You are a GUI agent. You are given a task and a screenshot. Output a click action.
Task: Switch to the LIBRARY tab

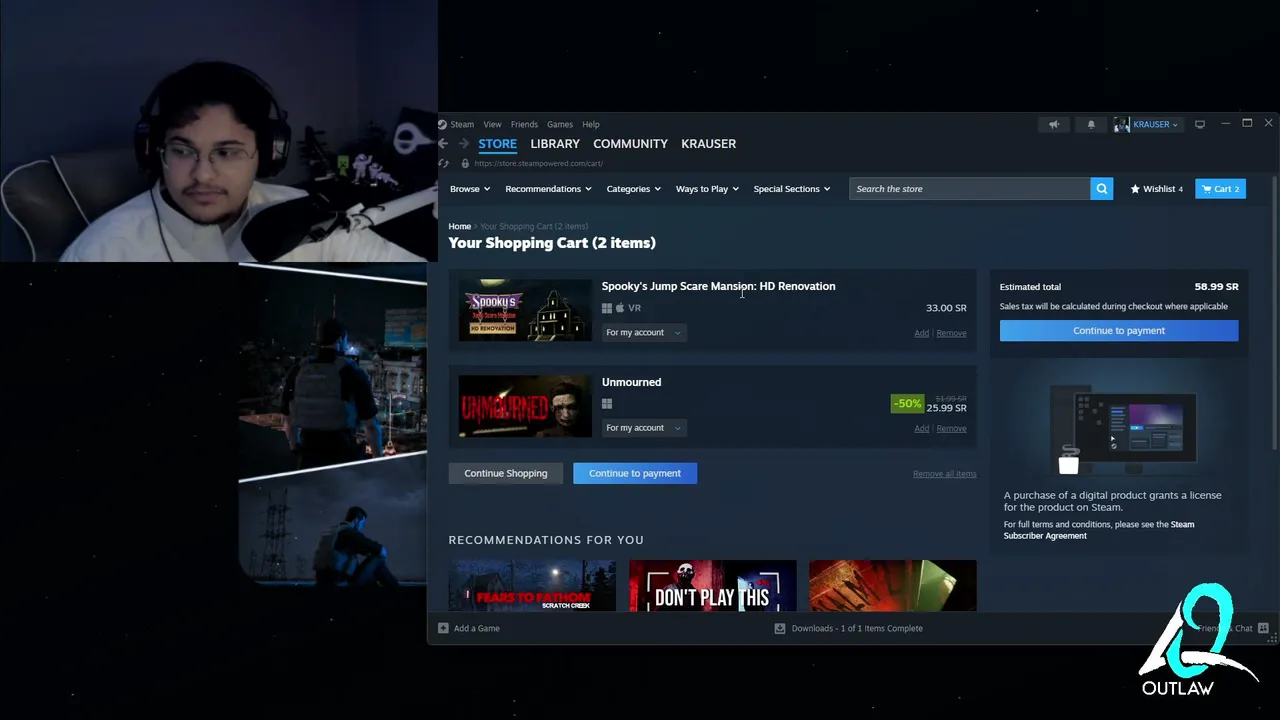coord(555,144)
